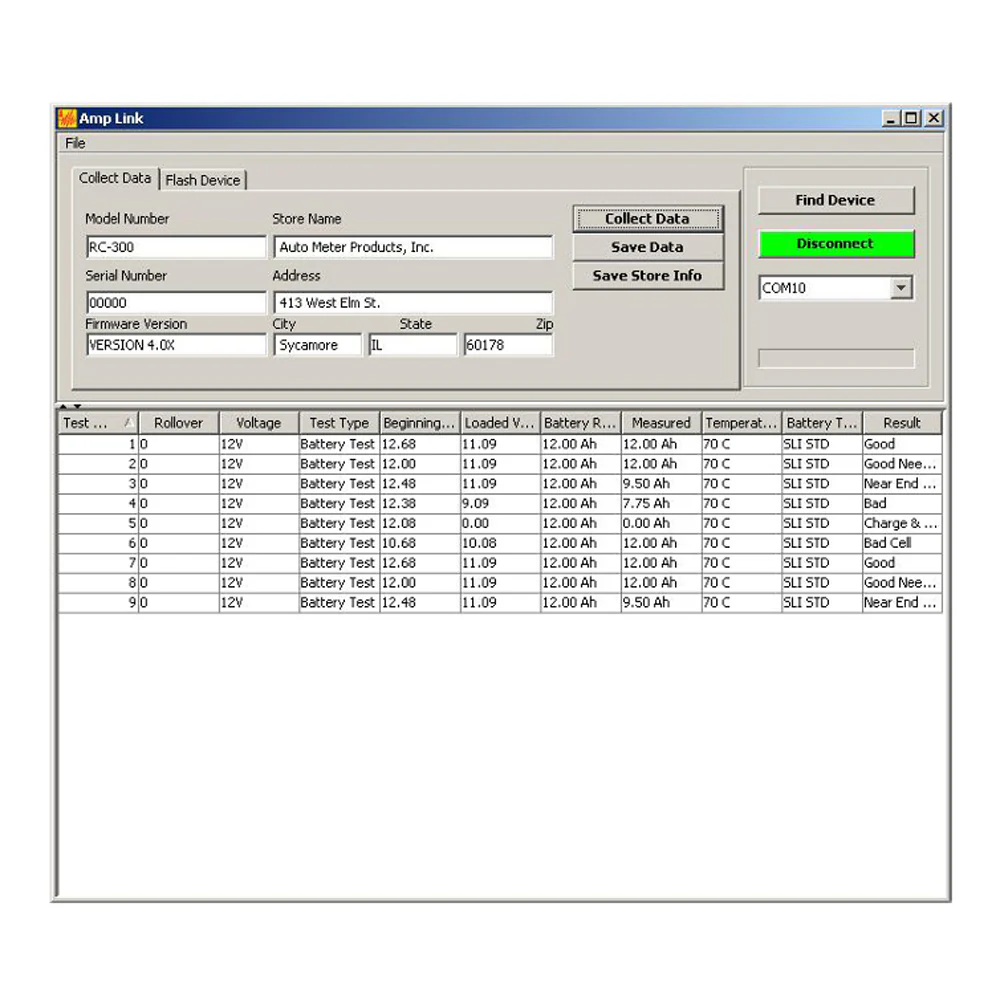
Task: Select the Collect Data tab
Action: coord(115,178)
